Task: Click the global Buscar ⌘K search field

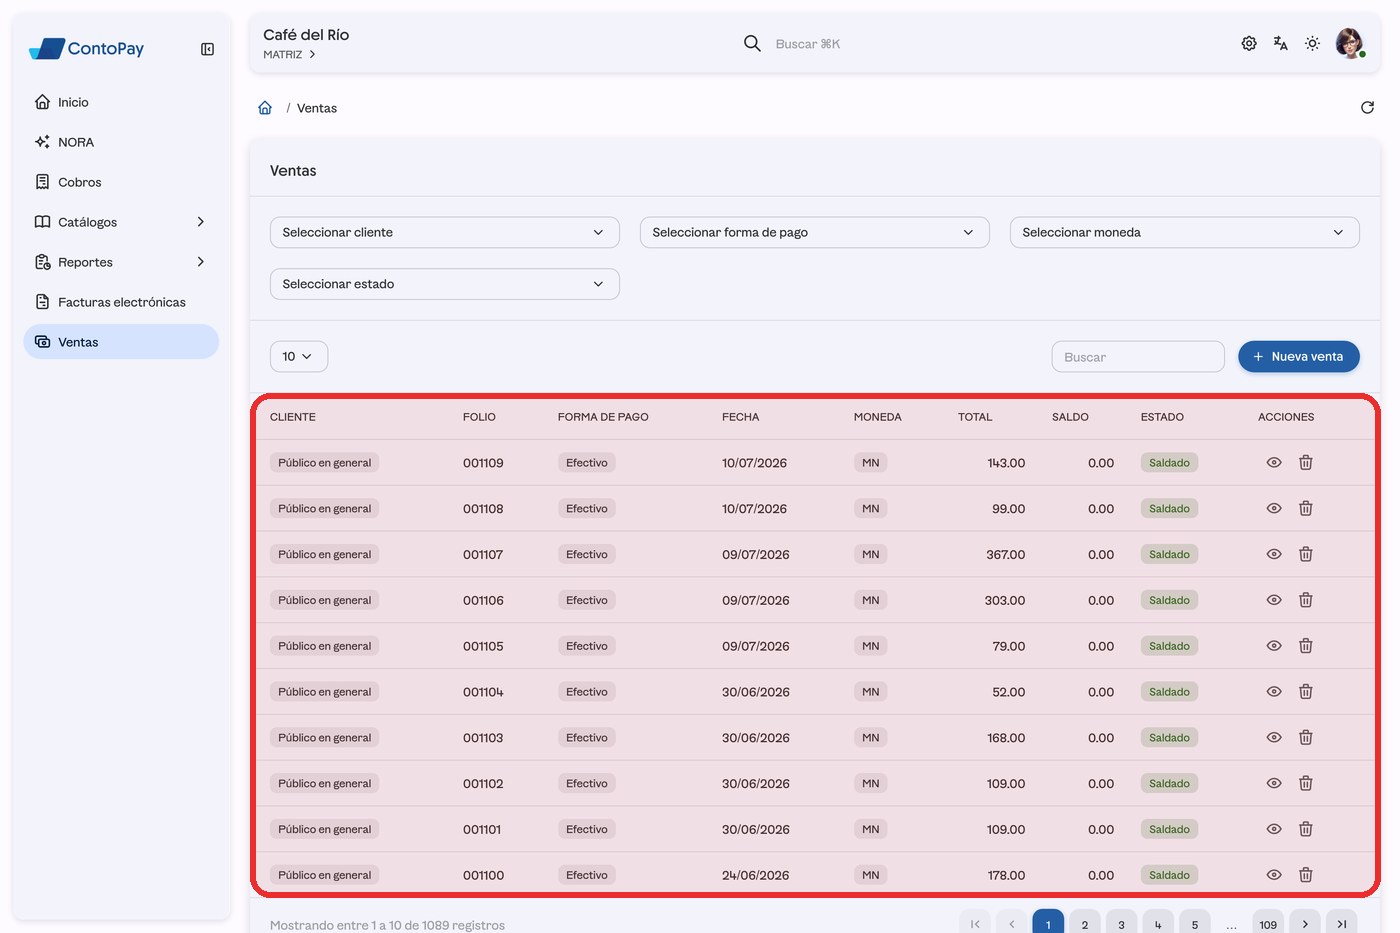Action: click(808, 44)
